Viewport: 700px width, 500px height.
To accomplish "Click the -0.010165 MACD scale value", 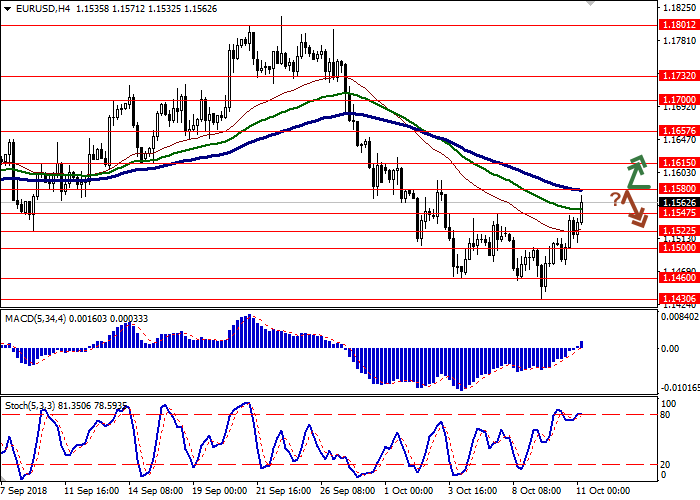I will (679, 387).
